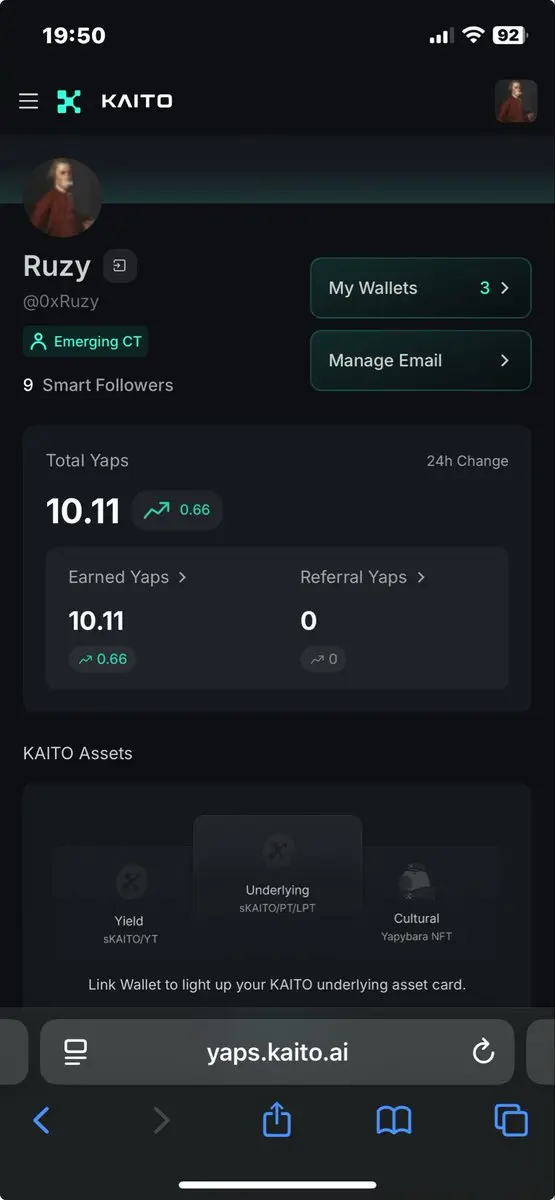Expand Referral Yaps details chevron
555x1200 pixels.
tap(421, 577)
